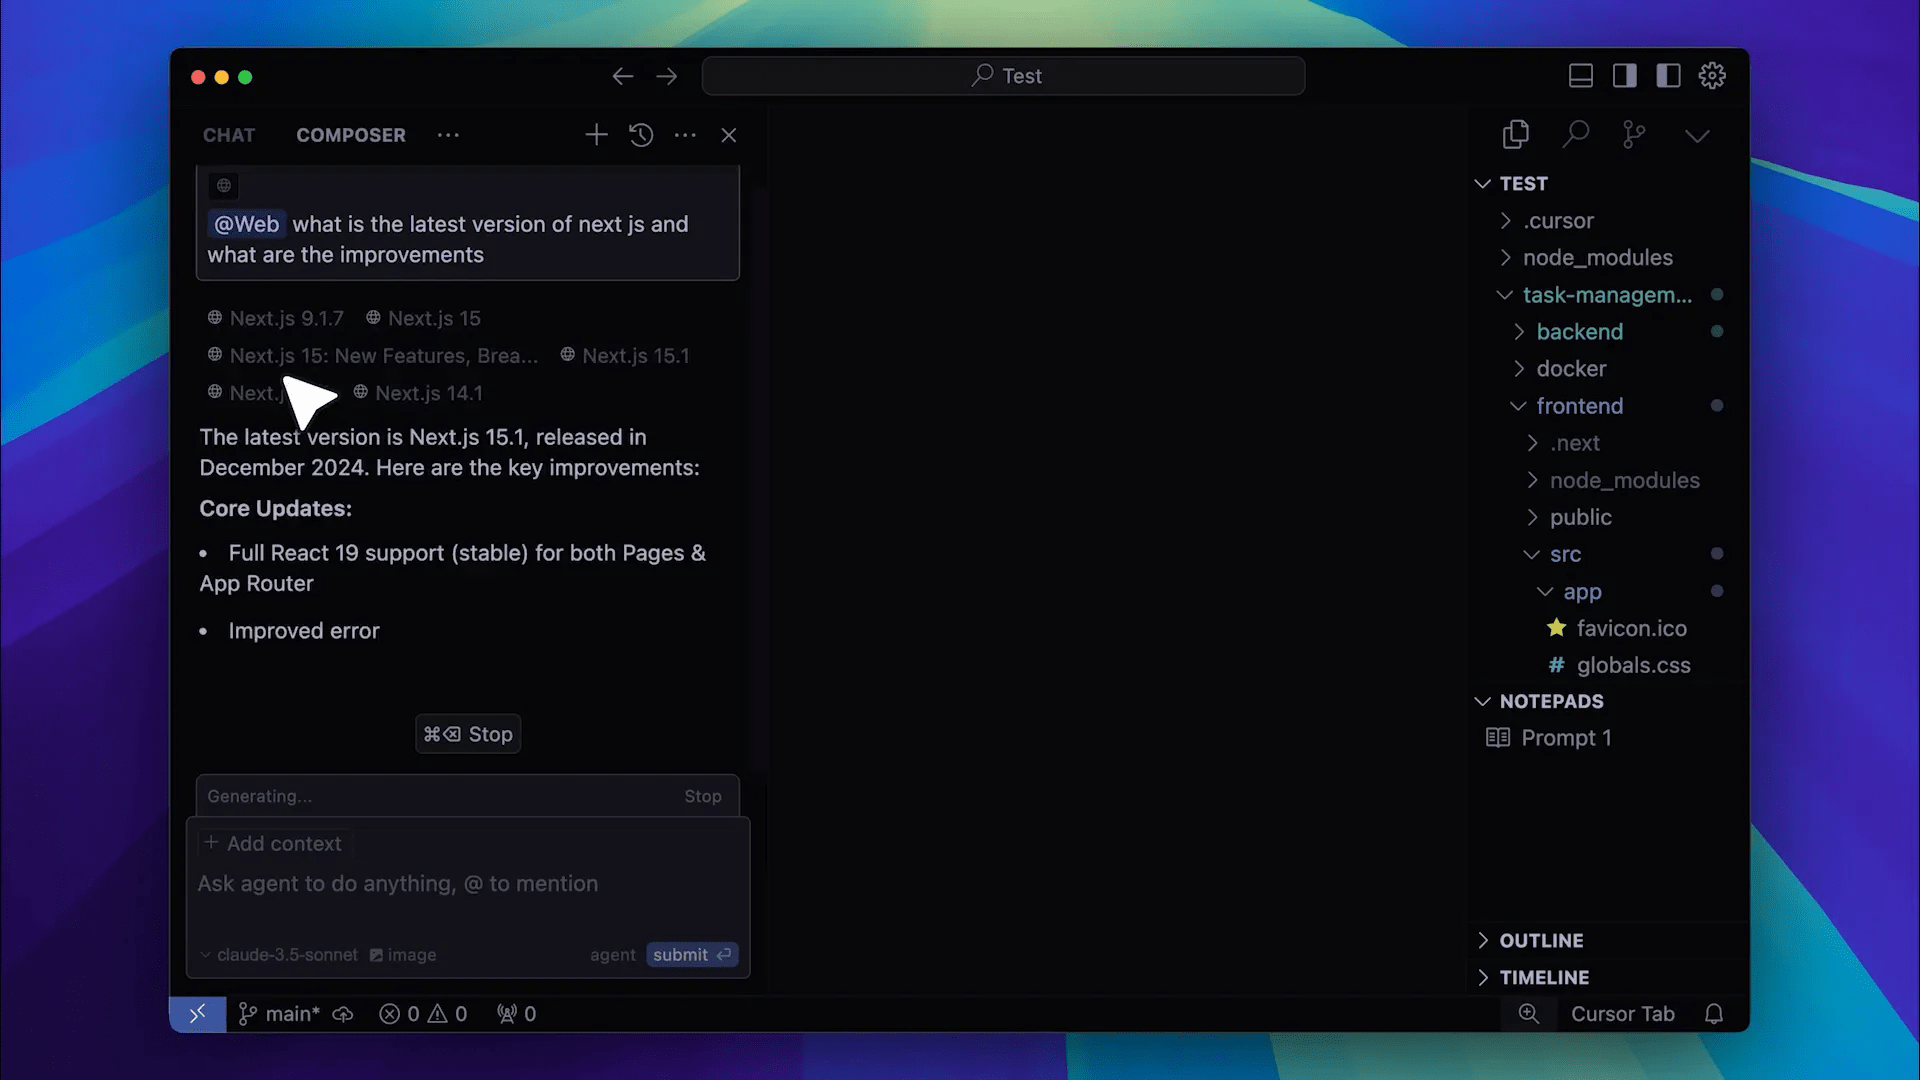
Task: Show composer history
Action: click(641, 135)
